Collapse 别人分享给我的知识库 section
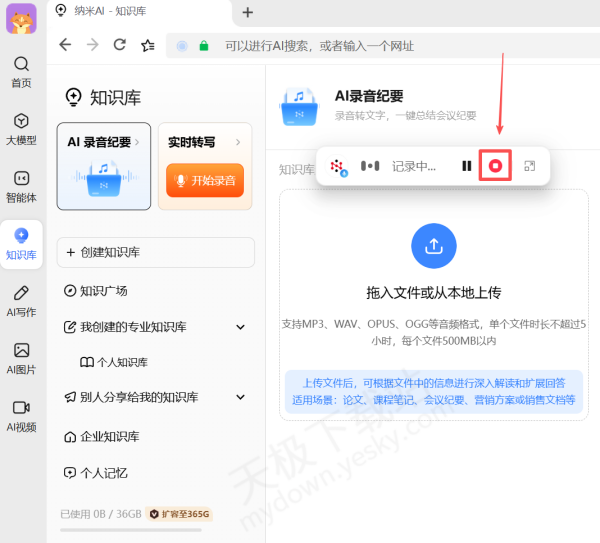This screenshot has height=543, width=600. coord(240,397)
